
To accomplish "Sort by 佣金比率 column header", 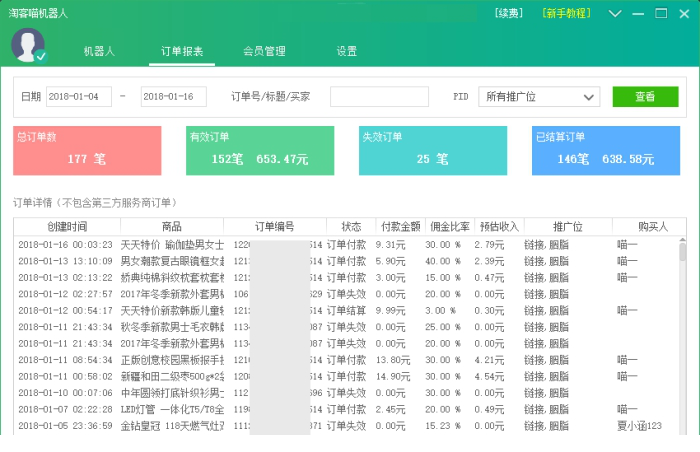I will 450,227.
